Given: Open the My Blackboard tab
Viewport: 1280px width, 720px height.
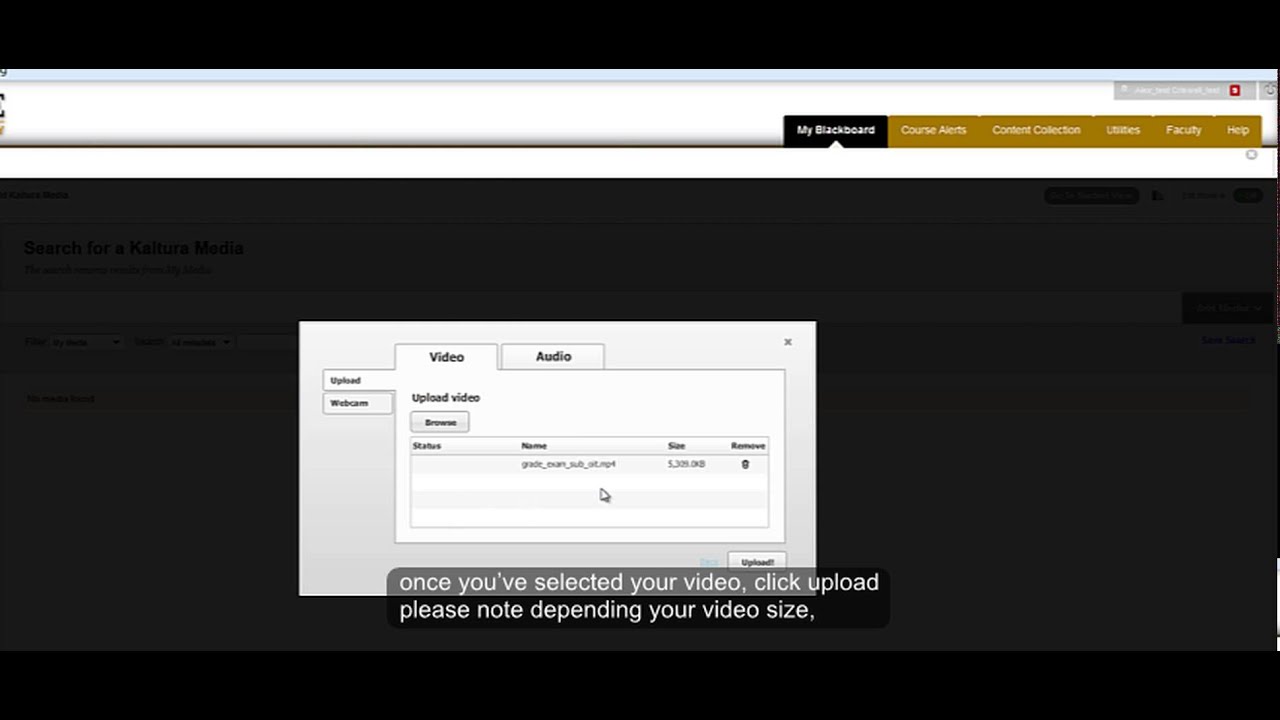Looking at the screenshot, I should pyautogui.click(x=835, y=130).
